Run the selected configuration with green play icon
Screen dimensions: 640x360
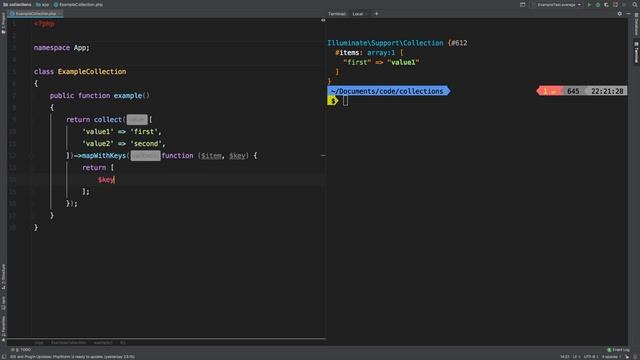589,4
